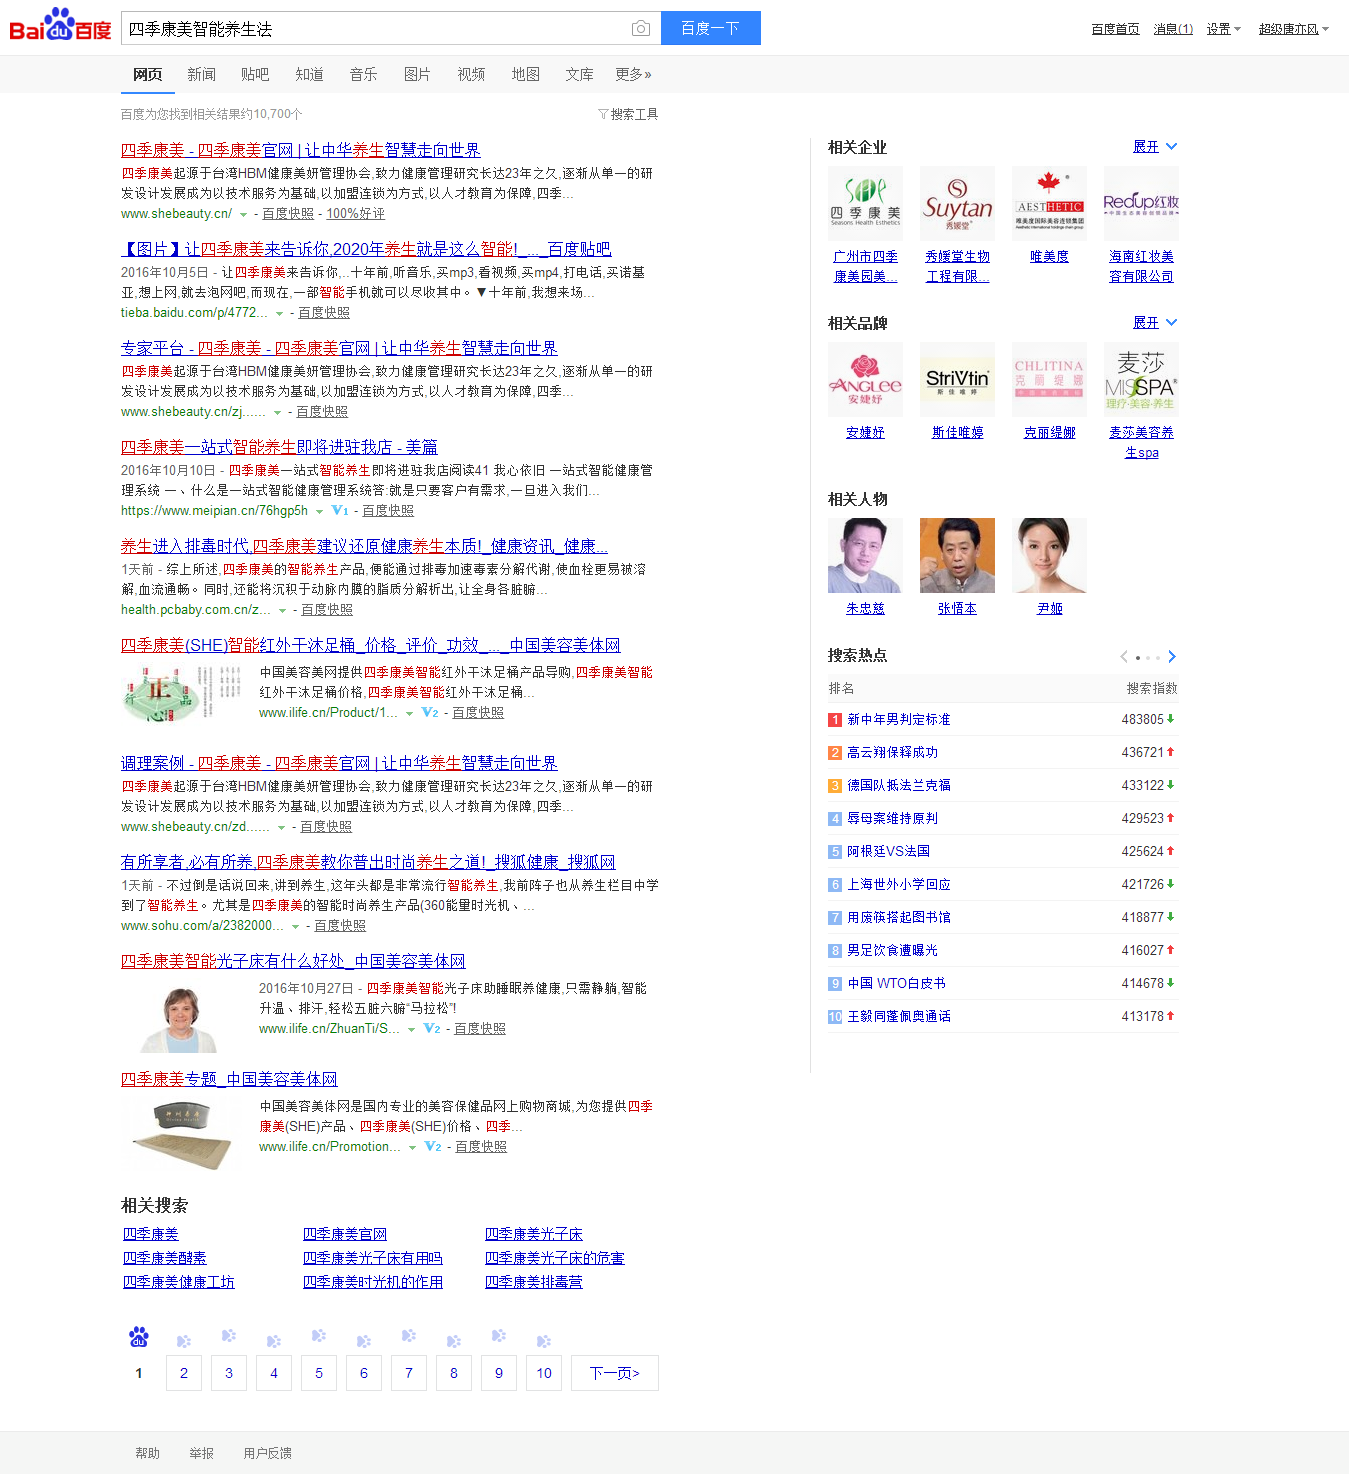Open 四季康美 company logo thumbnail
Screen dimensions: 1349x1474
(x=865, y=204)
